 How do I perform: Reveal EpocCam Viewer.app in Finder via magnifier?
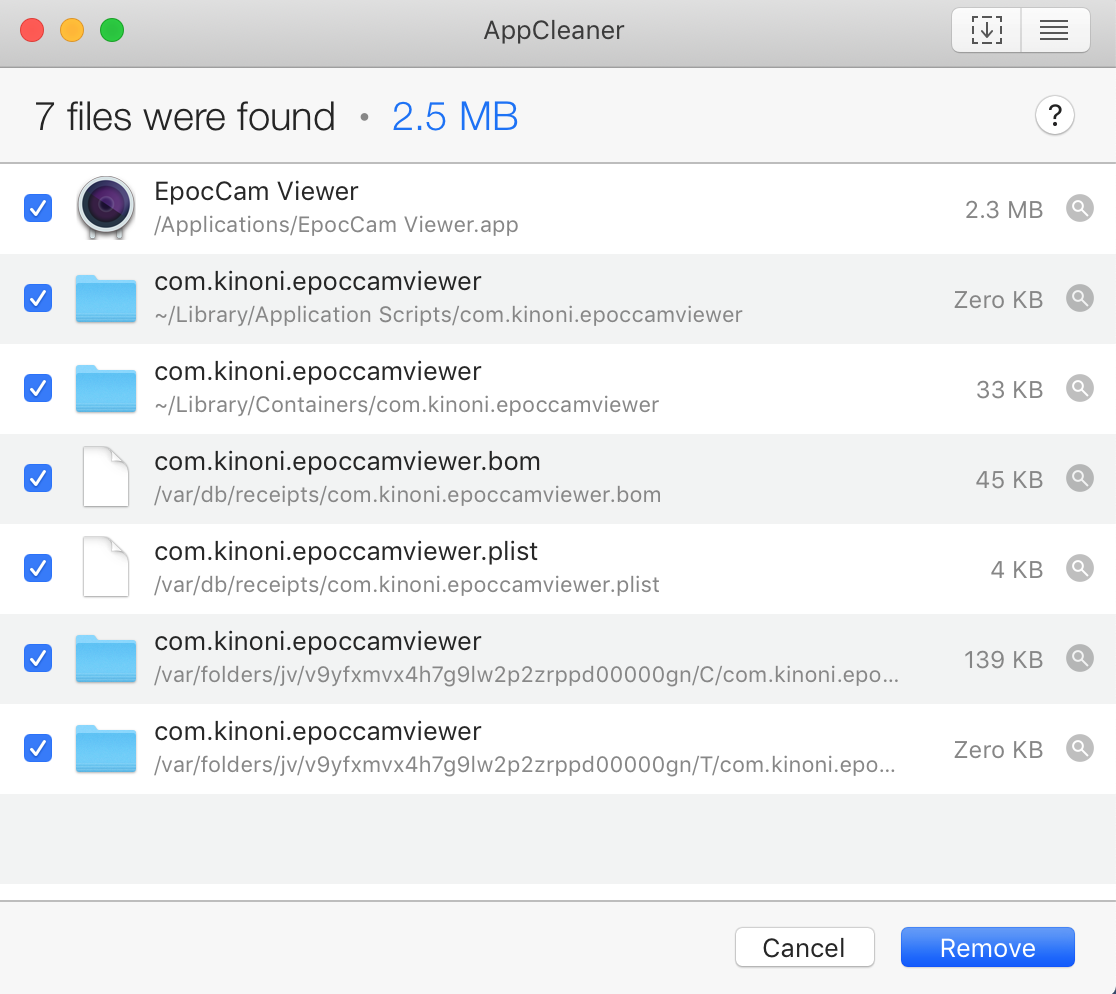[x=1079, y=208]
